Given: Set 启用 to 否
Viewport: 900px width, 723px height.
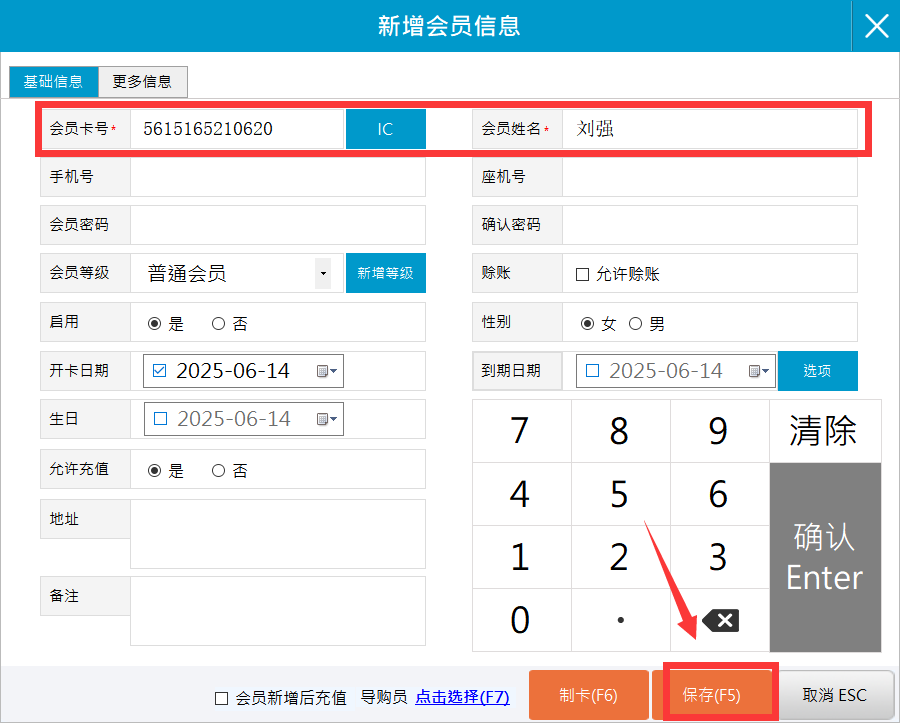Looking at the screenshot, I should (x=218, y=324).
